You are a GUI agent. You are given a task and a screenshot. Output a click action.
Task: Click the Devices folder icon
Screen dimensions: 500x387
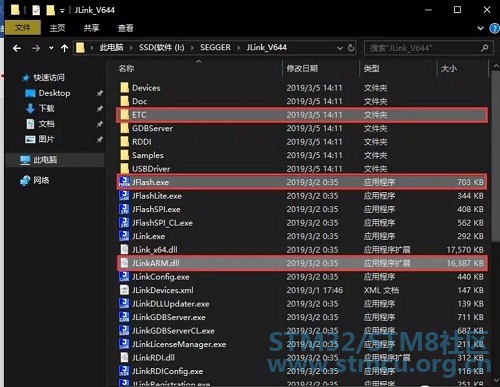pyautogui.click(x=124, y=88)
